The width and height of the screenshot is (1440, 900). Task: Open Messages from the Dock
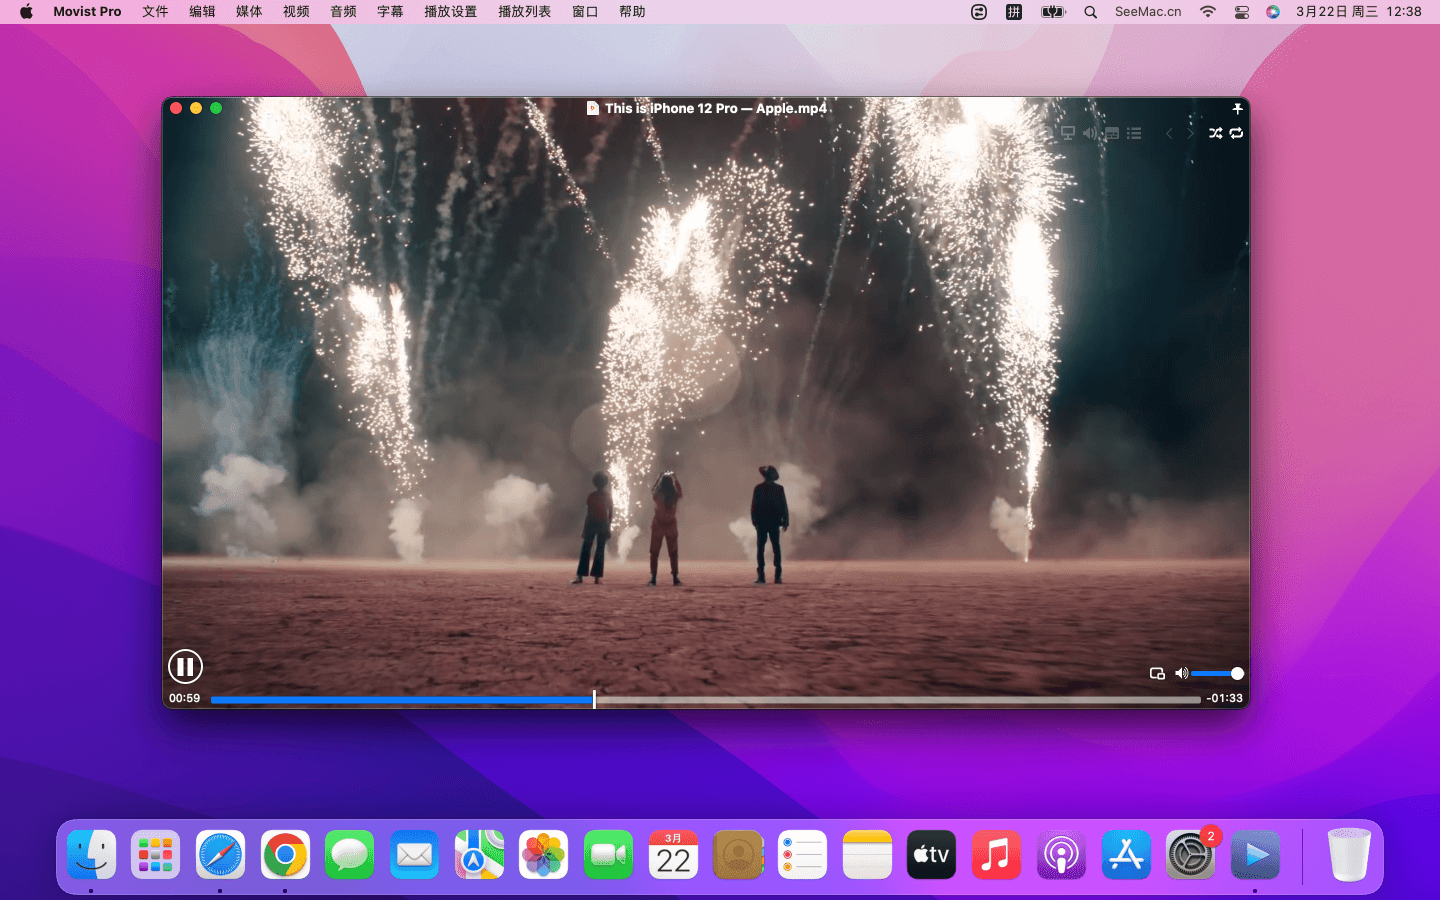[349, 855]
